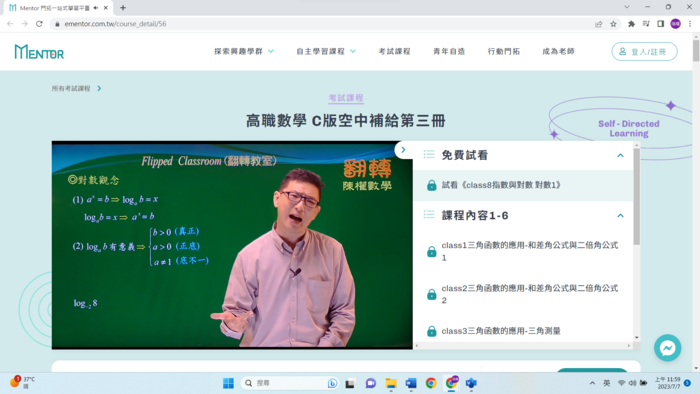Open the tab search dropdown arrow
This screenshot has width=700, height=394.
tap(627, 7)
